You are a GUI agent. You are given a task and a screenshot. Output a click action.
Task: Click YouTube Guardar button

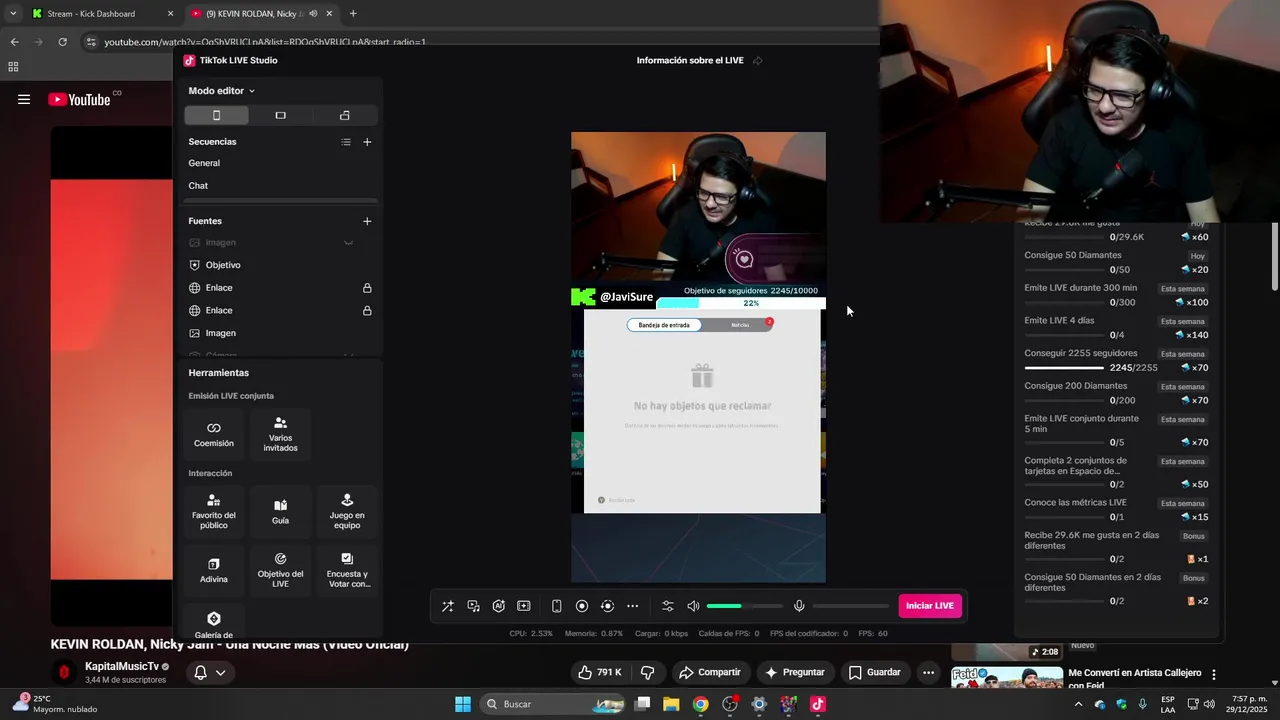[x=875, y=673]
